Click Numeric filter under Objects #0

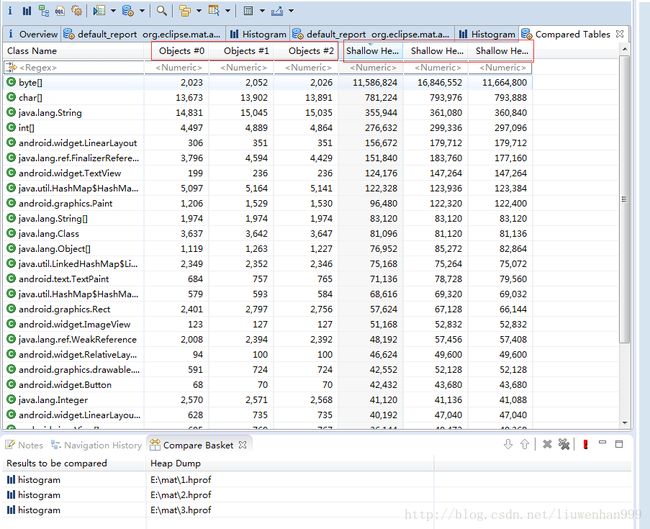[x=177, y=68]
